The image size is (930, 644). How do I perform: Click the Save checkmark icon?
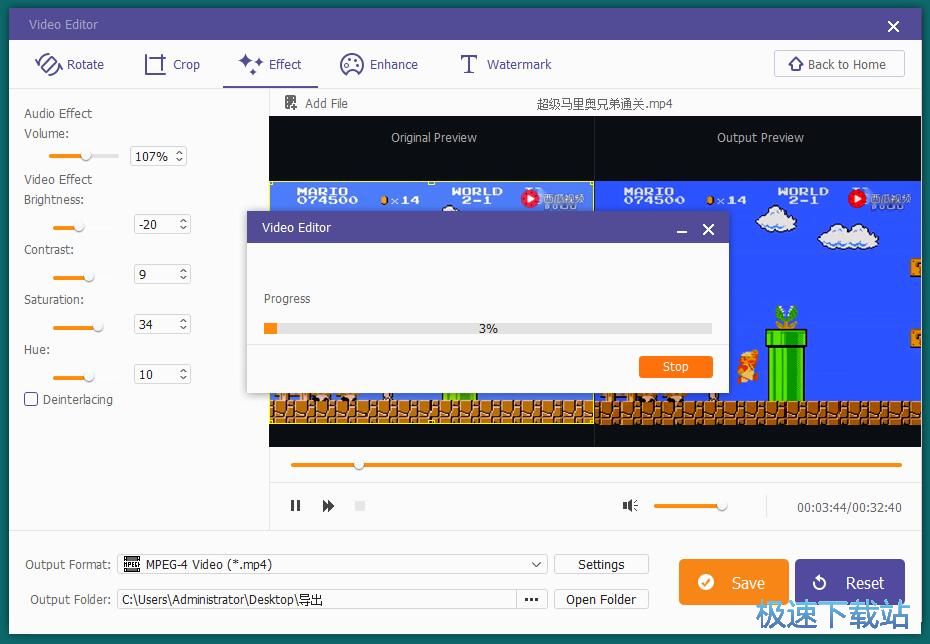click(x=706, y=582)
